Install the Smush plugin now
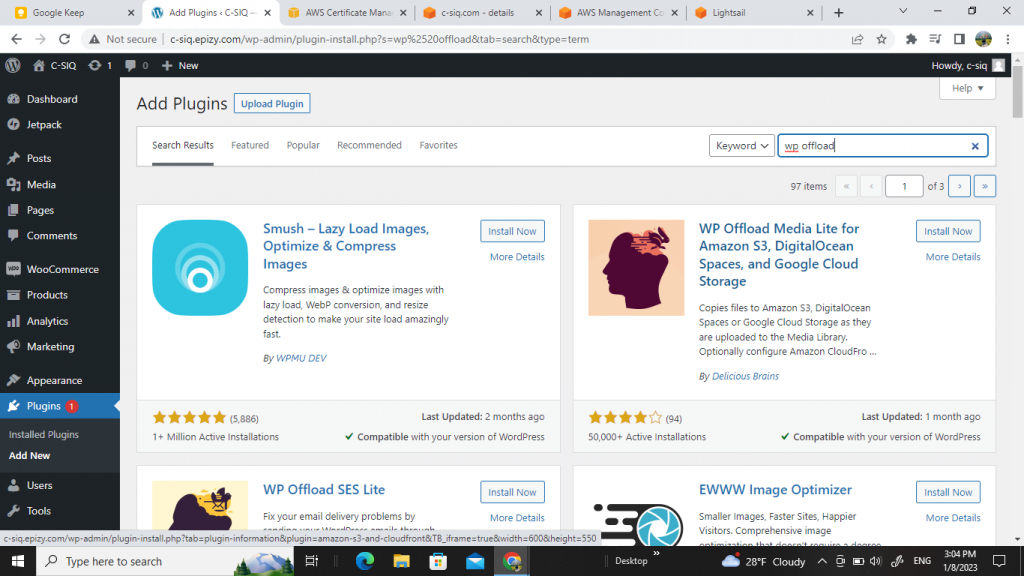The image size is (1024, 576). [x=512, y=231]
